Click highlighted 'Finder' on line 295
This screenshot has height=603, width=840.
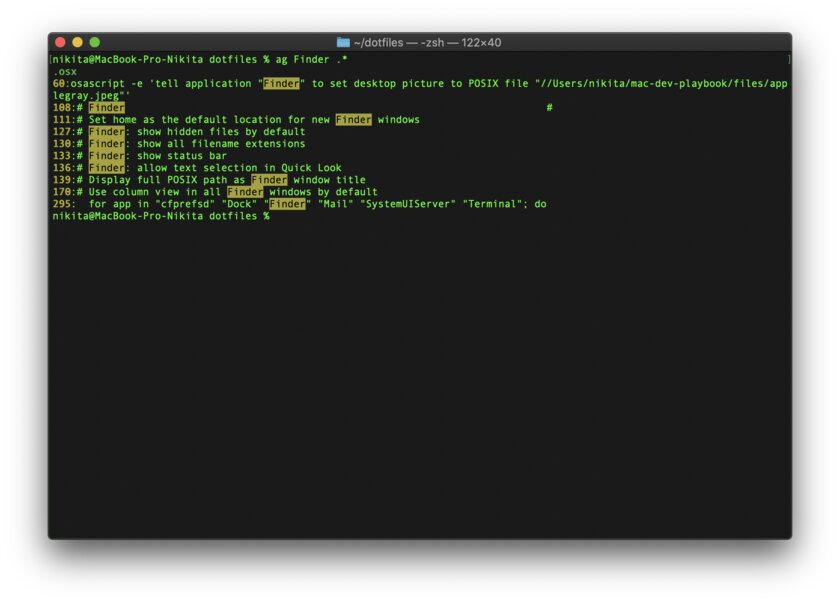click(x=287, y=204)
